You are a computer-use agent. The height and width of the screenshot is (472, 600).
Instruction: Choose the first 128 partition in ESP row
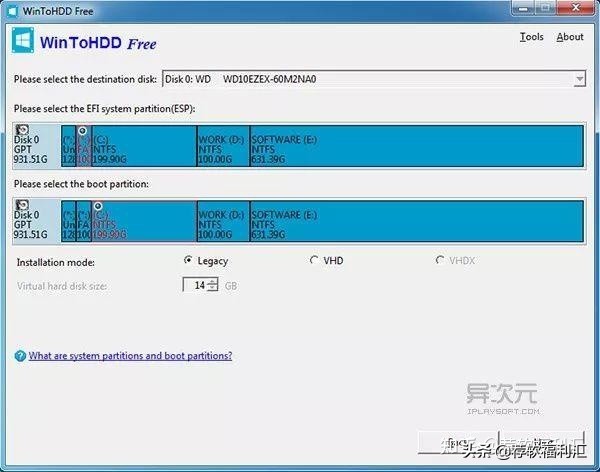click(68, 146)
